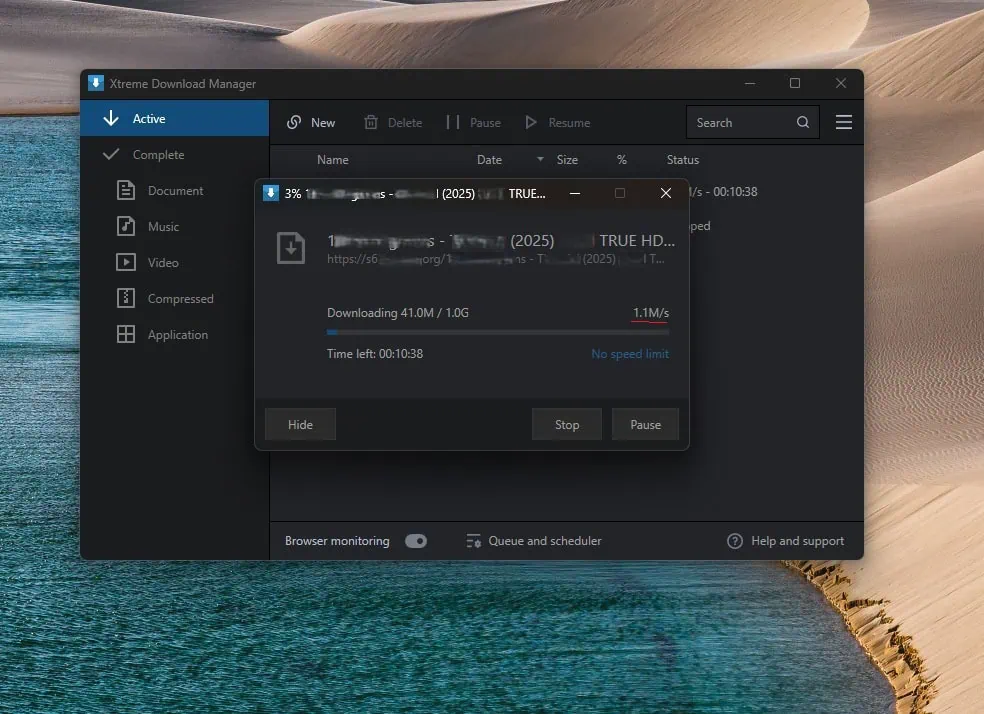Click the Xtreme Download Manager title bar logo
The height and width of the screenshot is (714, 984).
point(95,83)
